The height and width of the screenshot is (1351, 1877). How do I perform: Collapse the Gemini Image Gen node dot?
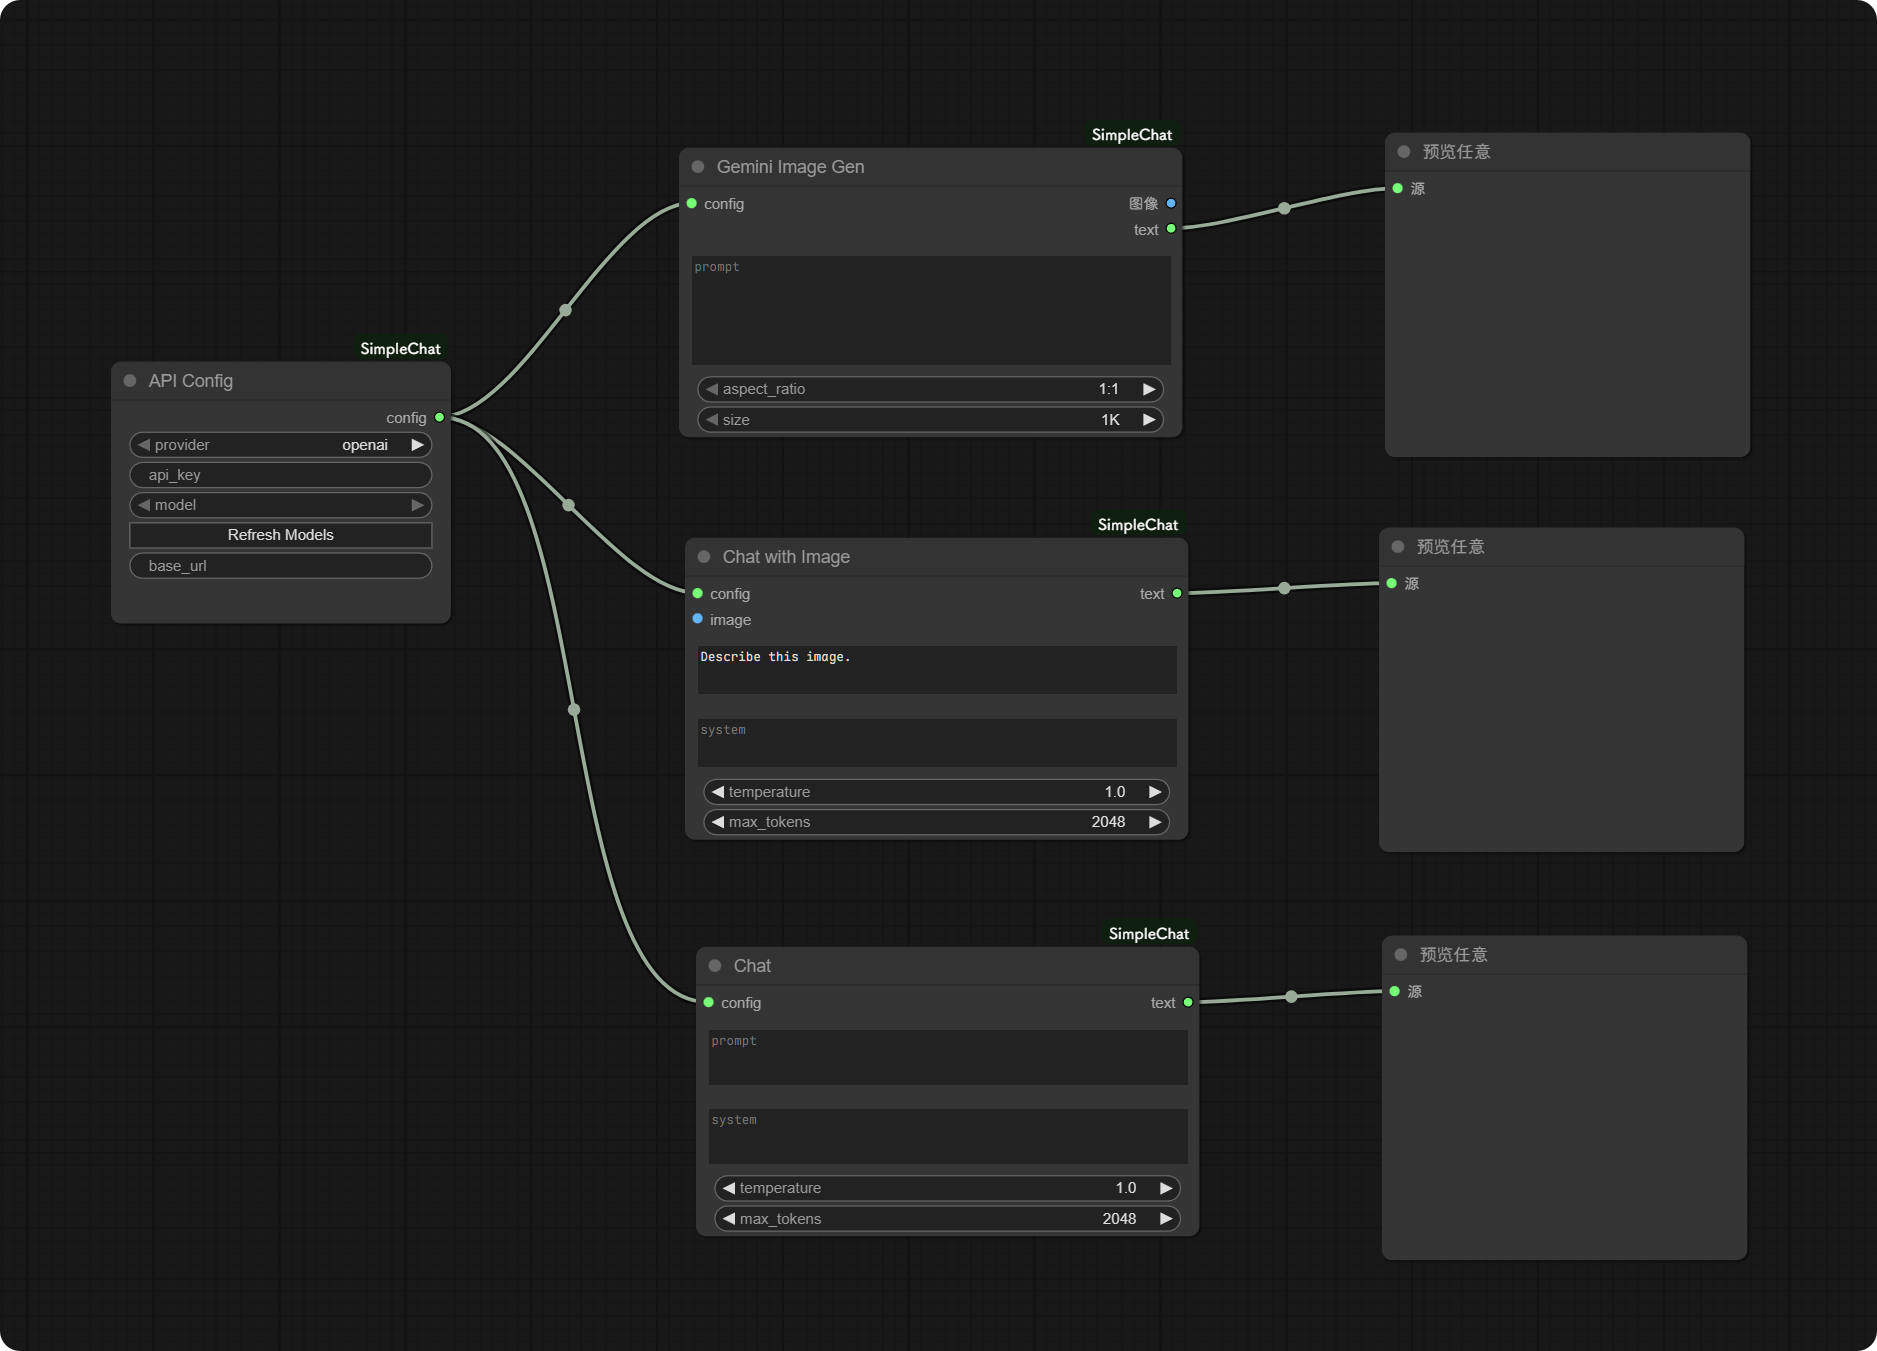click(698, 167)
